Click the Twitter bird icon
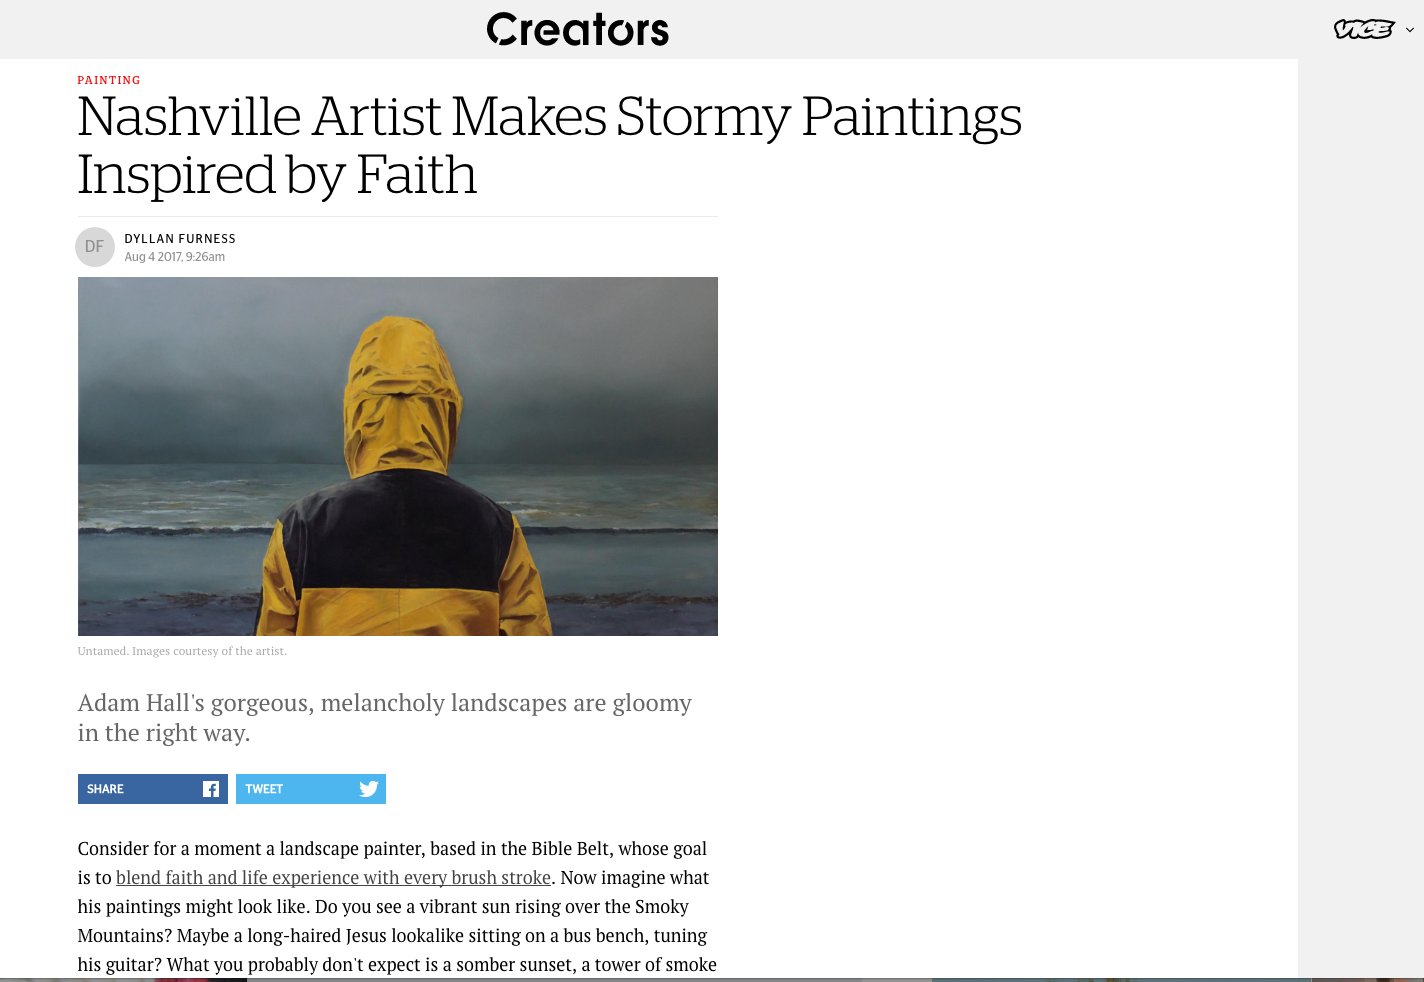 pos(369,789)
